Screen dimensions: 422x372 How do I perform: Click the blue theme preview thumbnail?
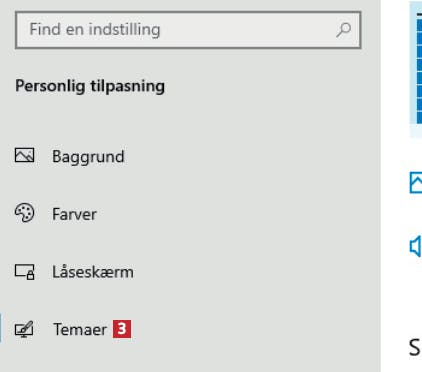[x=416, y=69]
